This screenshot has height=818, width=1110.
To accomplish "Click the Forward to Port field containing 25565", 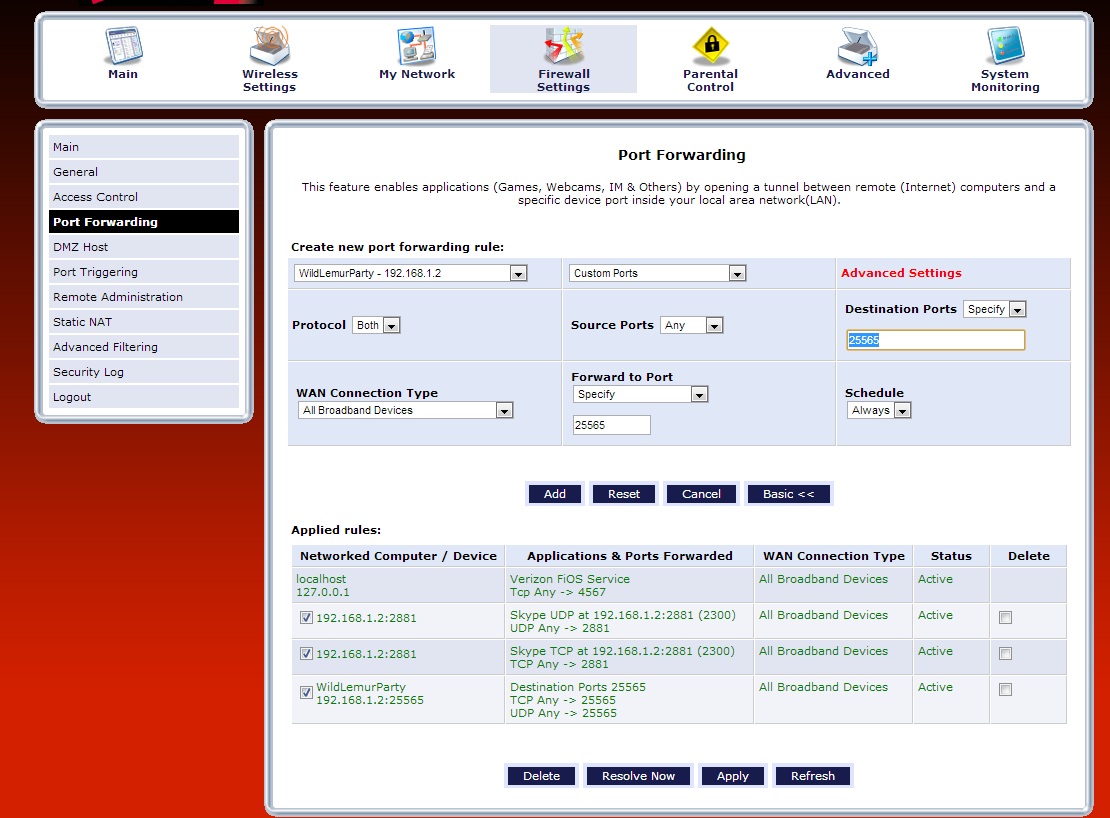I will 612,425.
